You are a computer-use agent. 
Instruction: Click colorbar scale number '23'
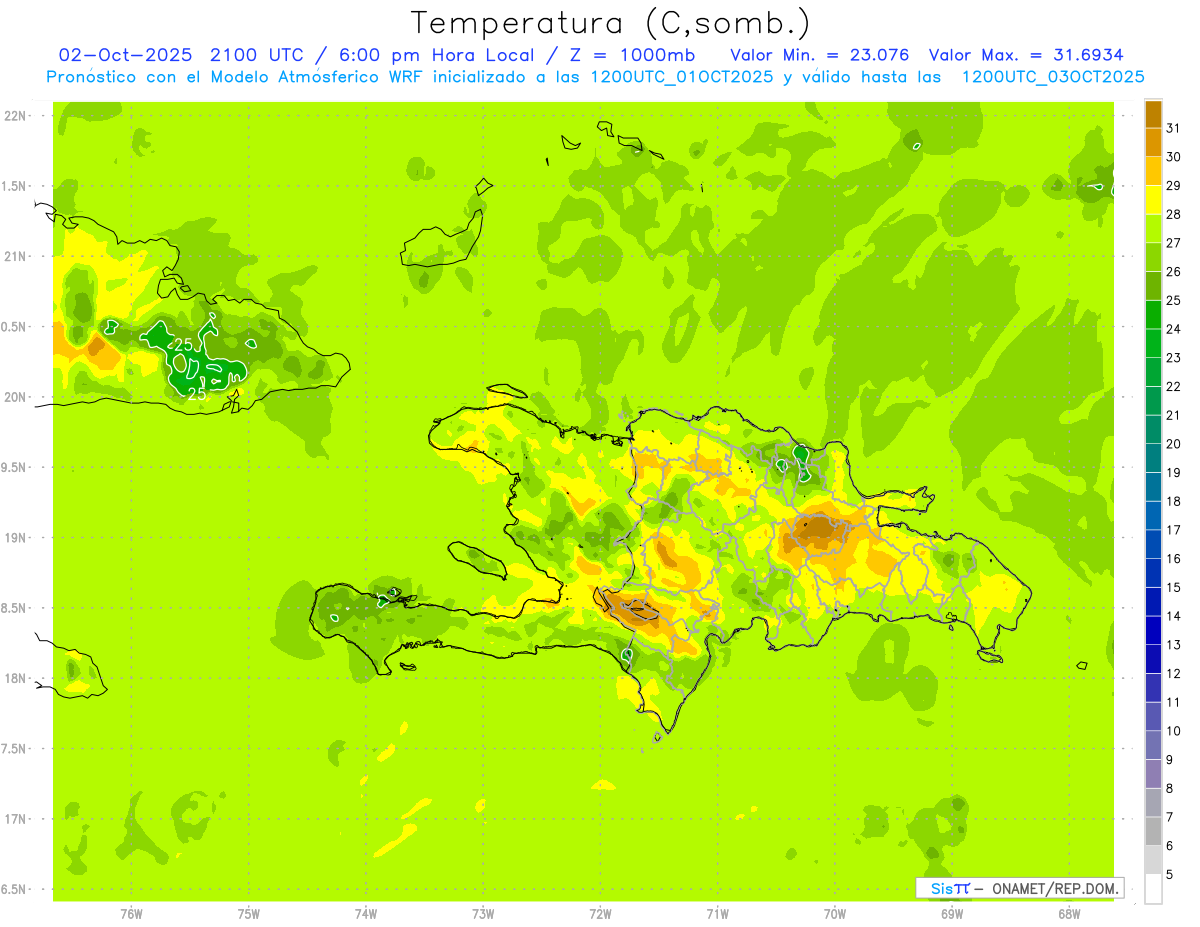1174,358
